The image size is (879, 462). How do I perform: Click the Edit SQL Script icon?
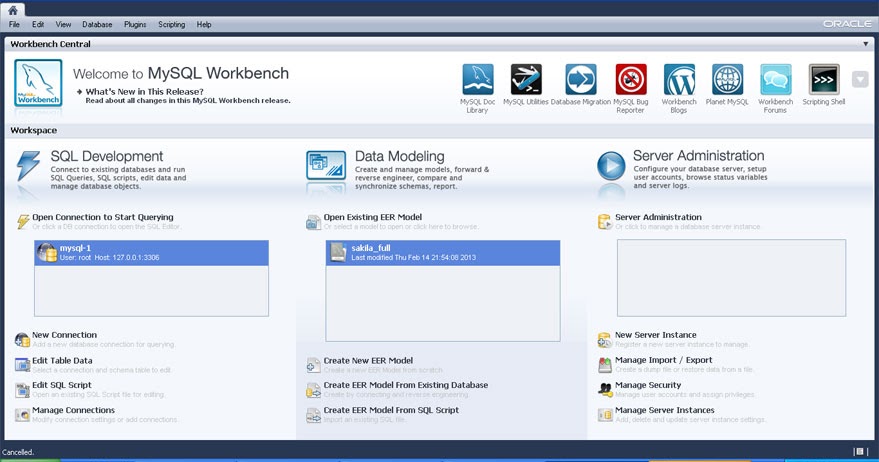click(22, 390)
